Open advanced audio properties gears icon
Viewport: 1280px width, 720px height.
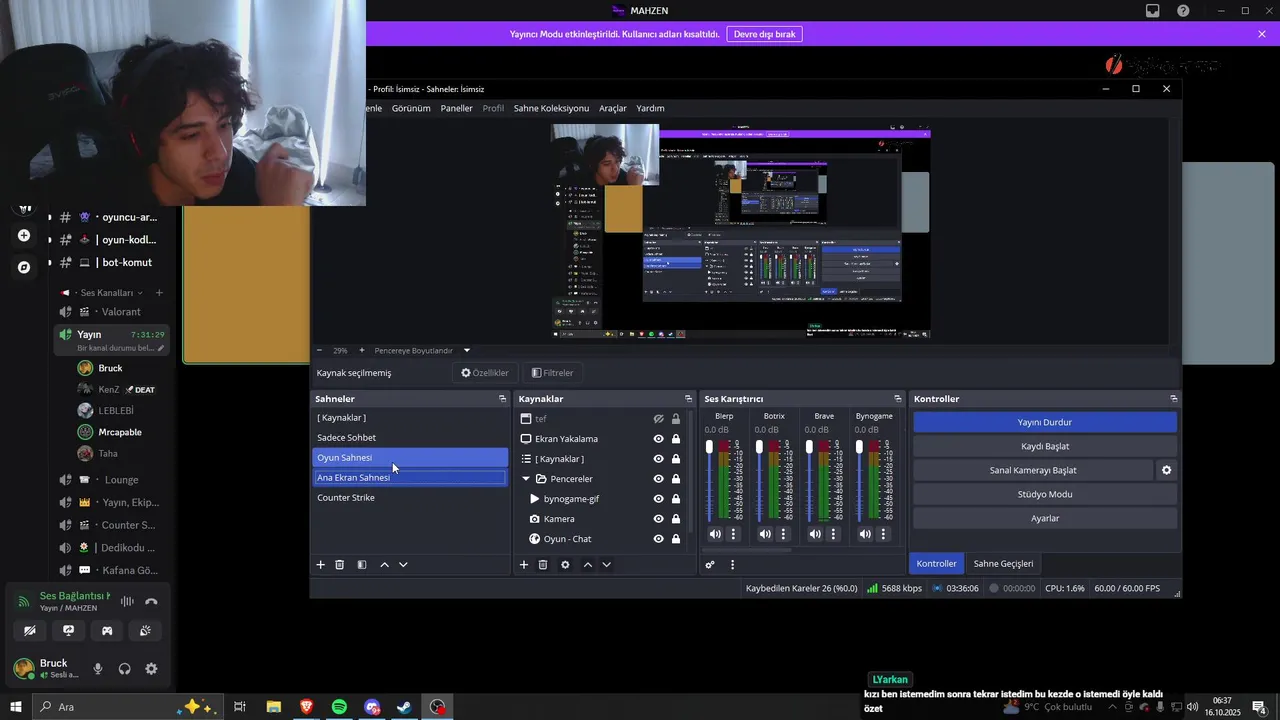(x=710, y=565)
